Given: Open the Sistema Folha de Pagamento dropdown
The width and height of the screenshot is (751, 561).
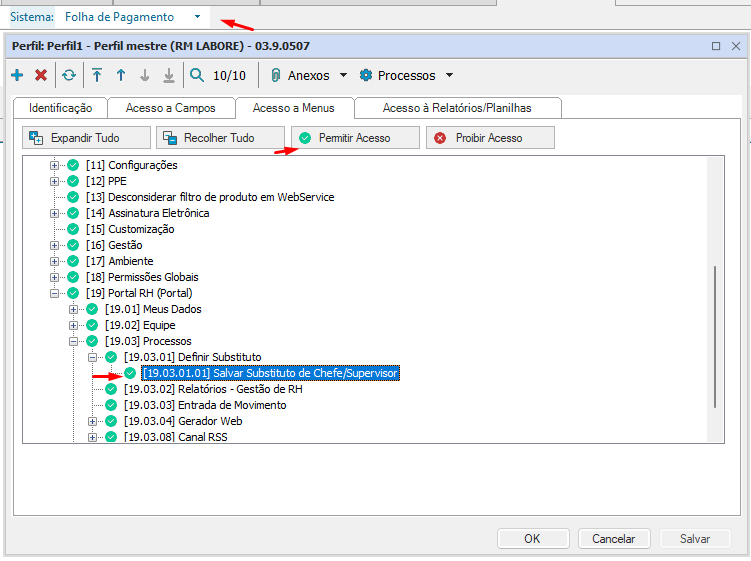Looking at the screenshot, I should tap(197, 17).
